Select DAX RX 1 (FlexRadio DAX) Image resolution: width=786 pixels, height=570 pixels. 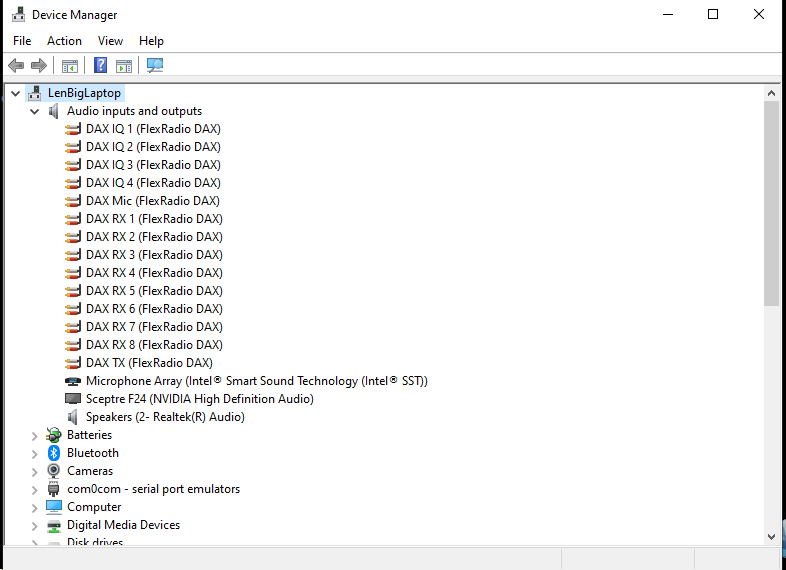click(x=154, y=219)
